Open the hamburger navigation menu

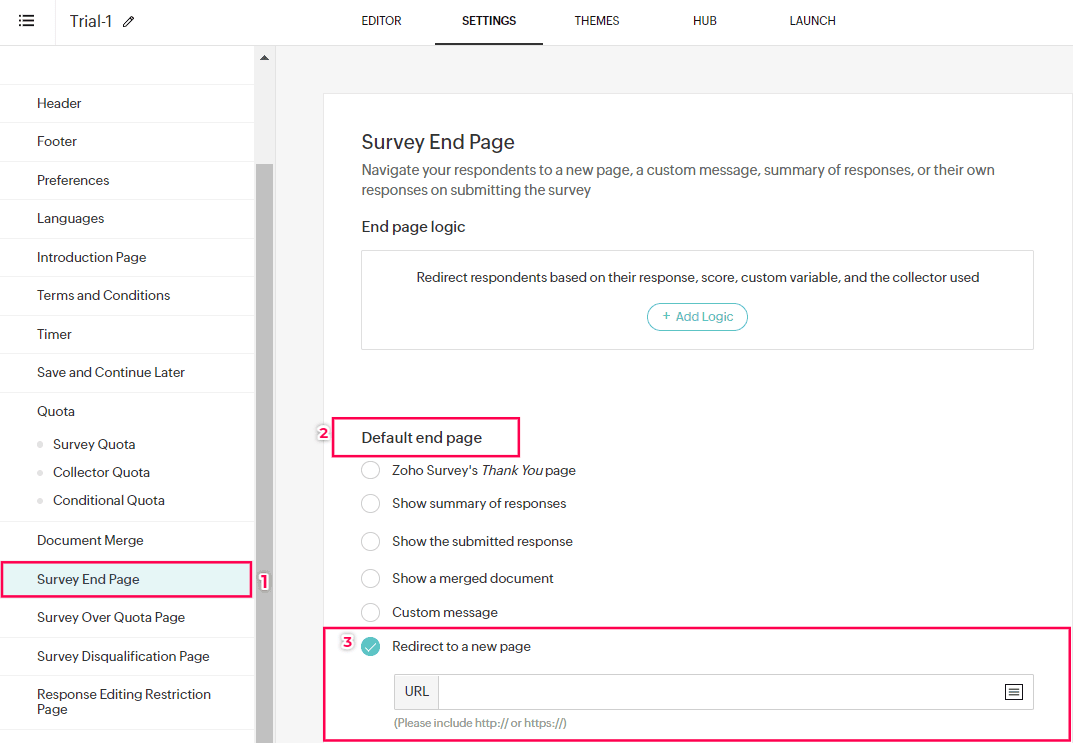tap(27, 21)
